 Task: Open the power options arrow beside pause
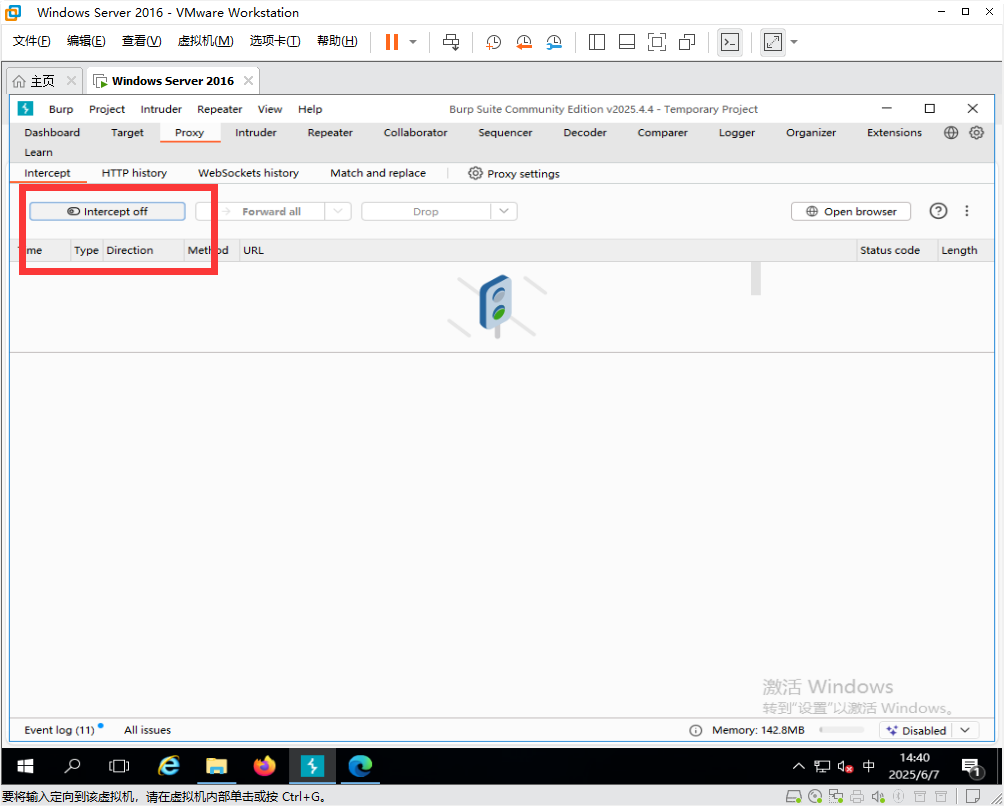pyautogui.click(x=413, y=42)
